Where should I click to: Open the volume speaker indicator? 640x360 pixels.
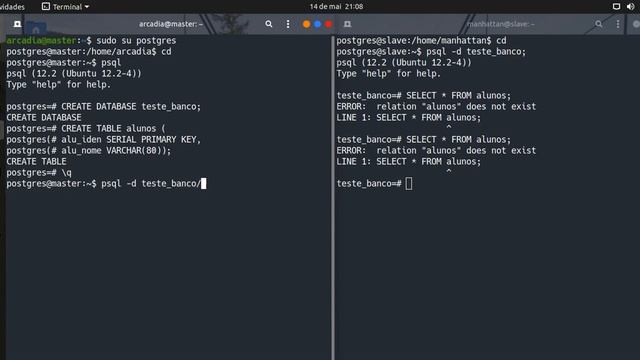click(x=631, y=7)
